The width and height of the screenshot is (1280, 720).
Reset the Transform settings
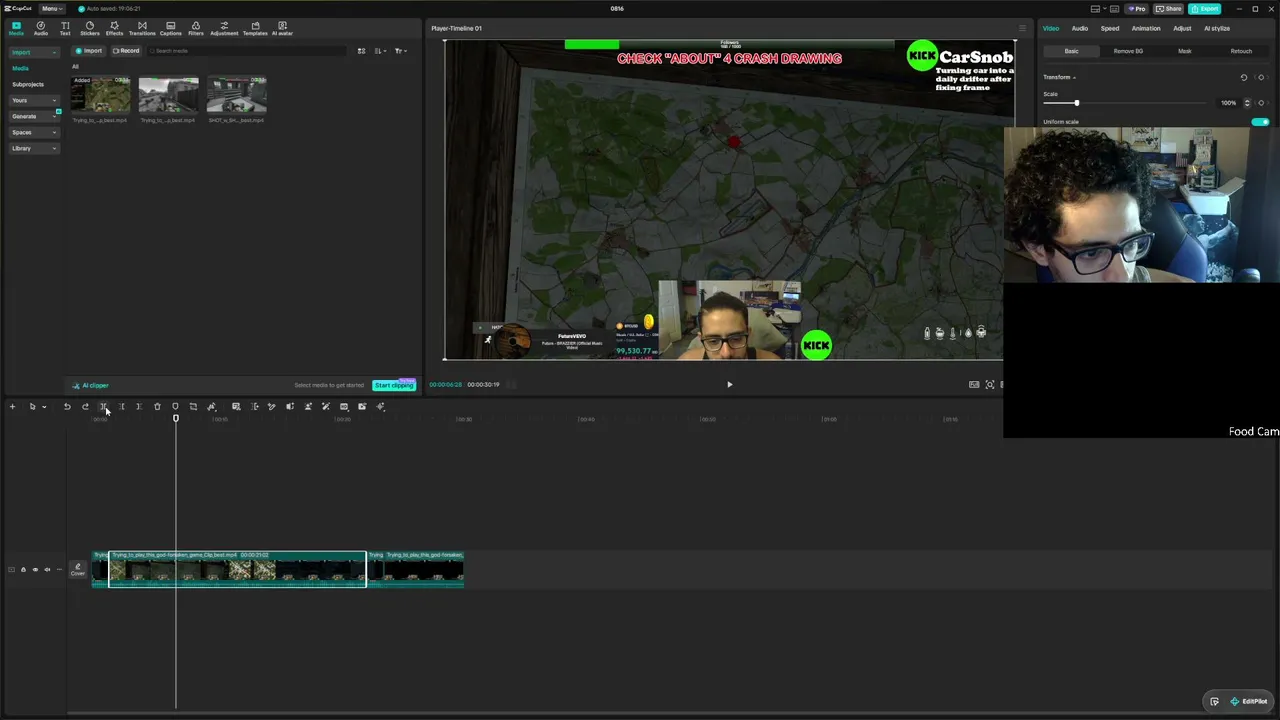coord(1244,77)
